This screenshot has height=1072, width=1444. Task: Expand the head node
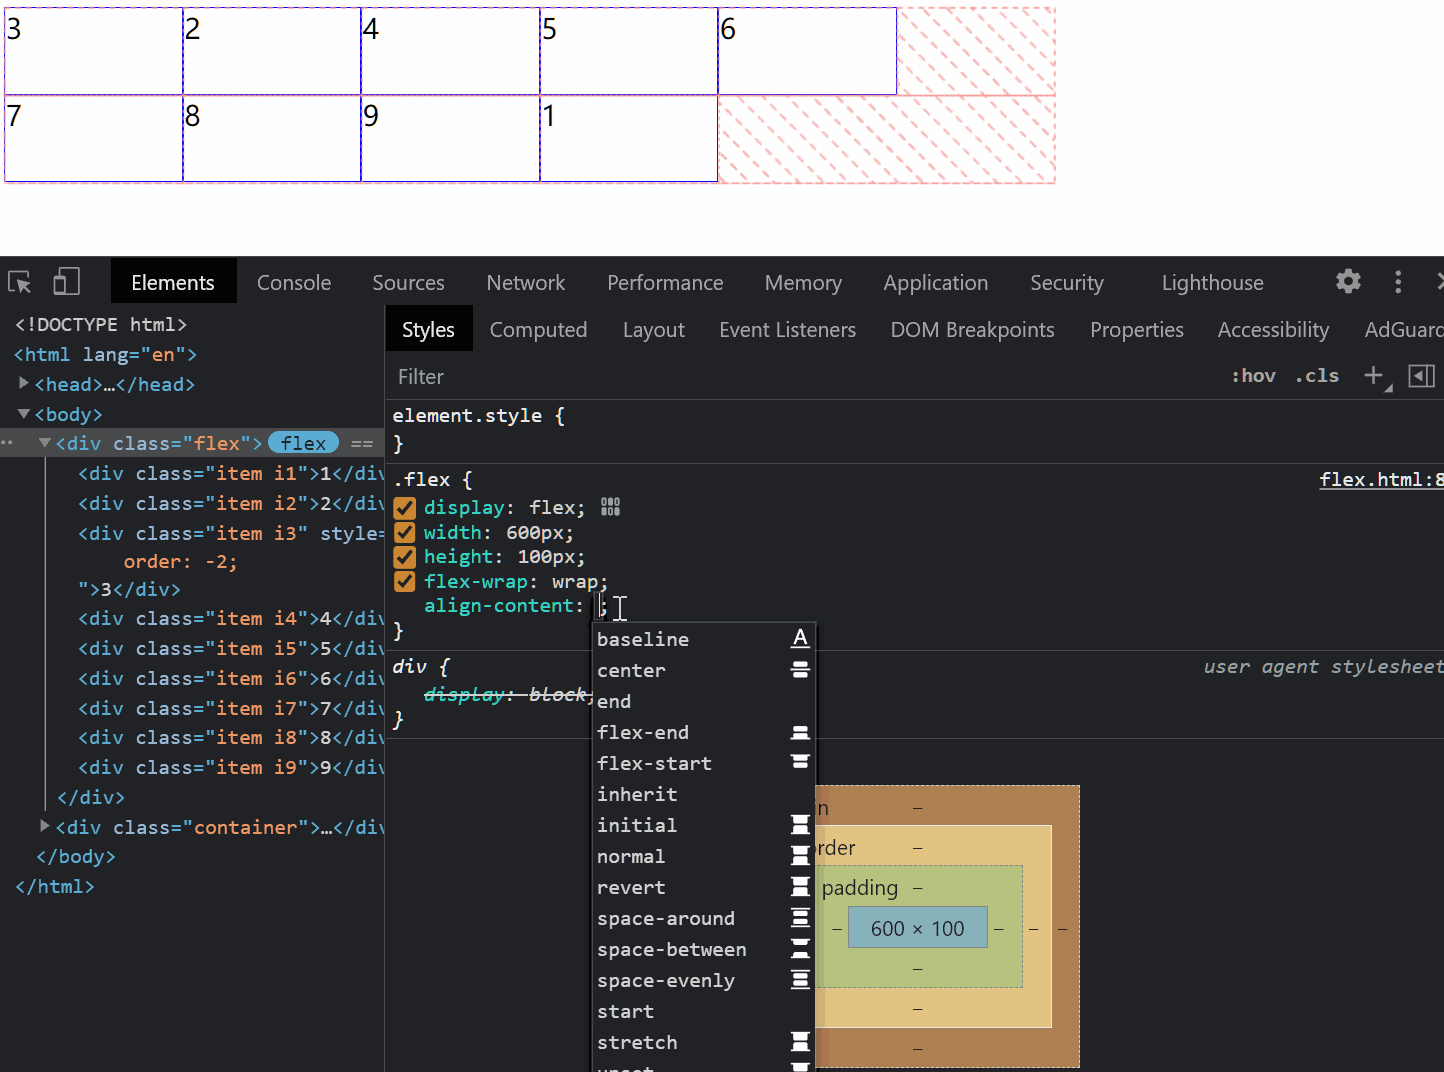coord(24,384)
